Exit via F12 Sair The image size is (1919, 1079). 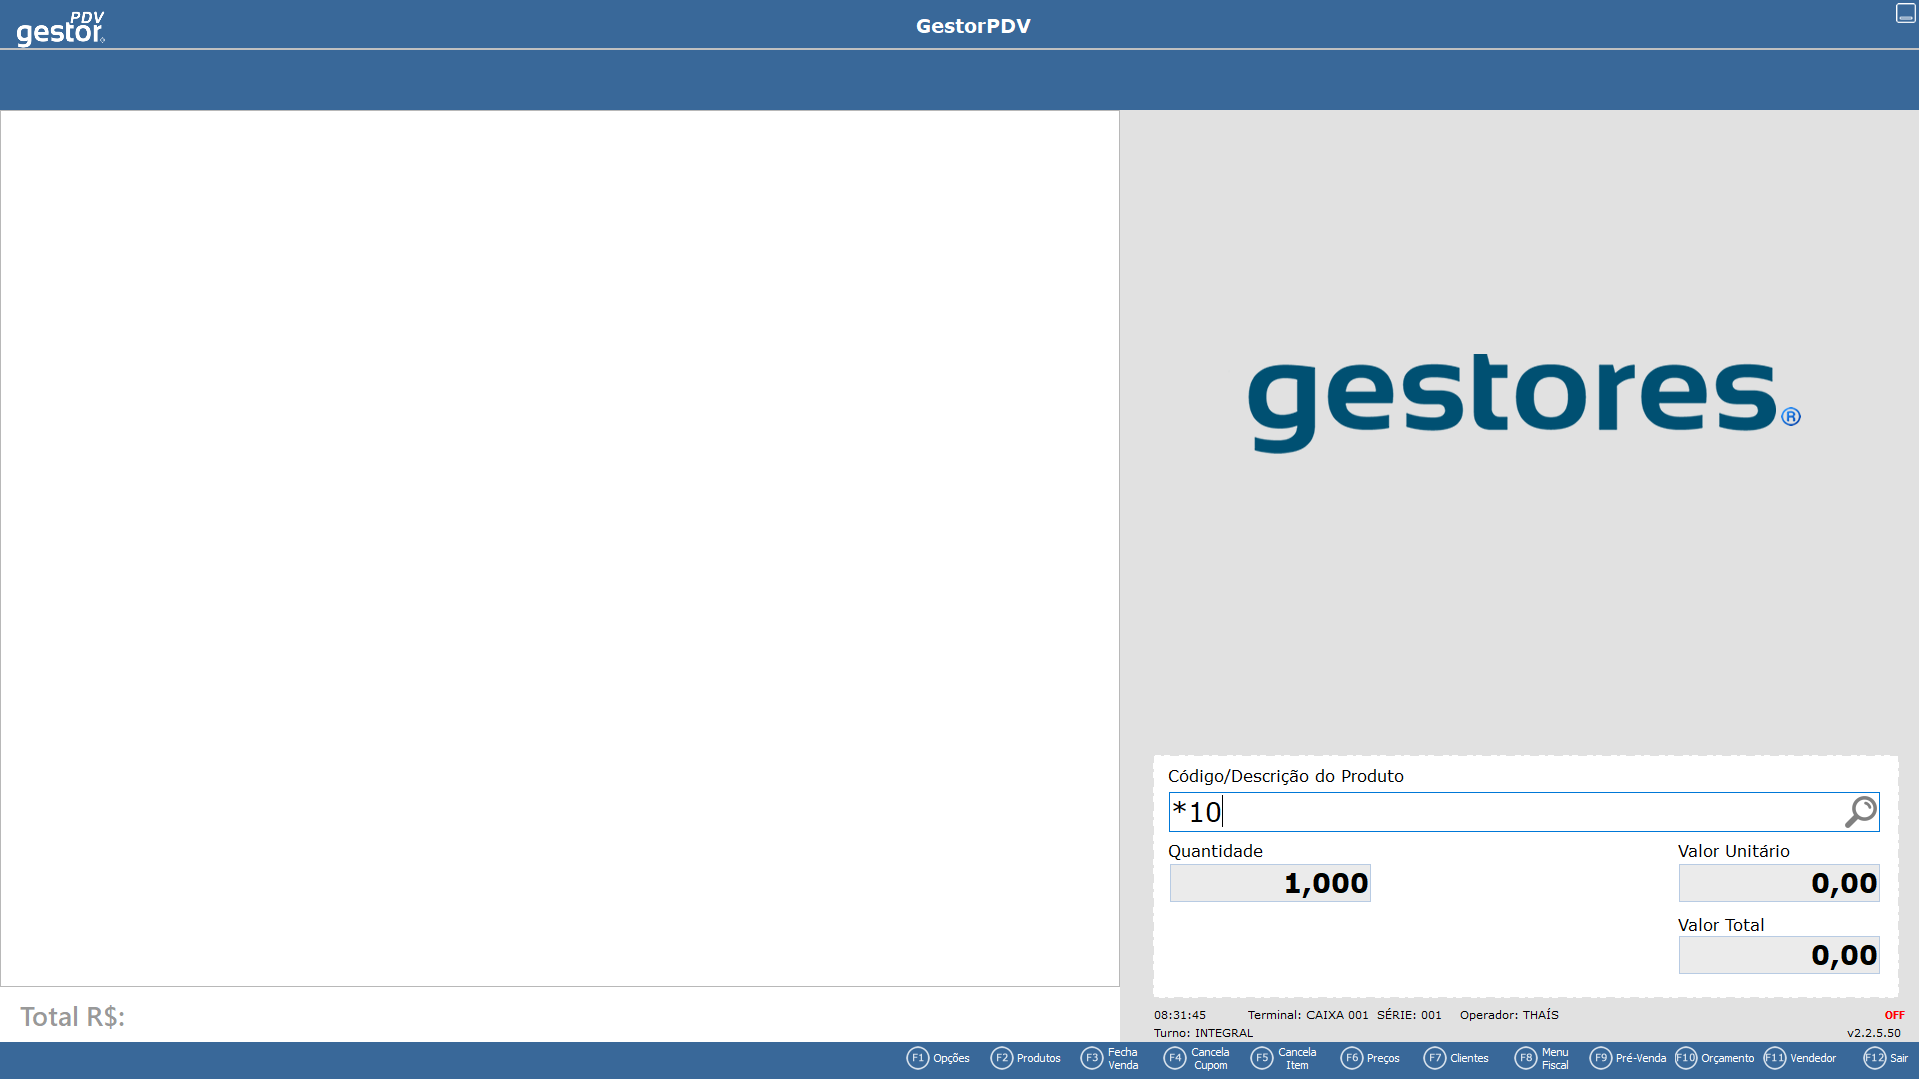coord(1886,1058)
